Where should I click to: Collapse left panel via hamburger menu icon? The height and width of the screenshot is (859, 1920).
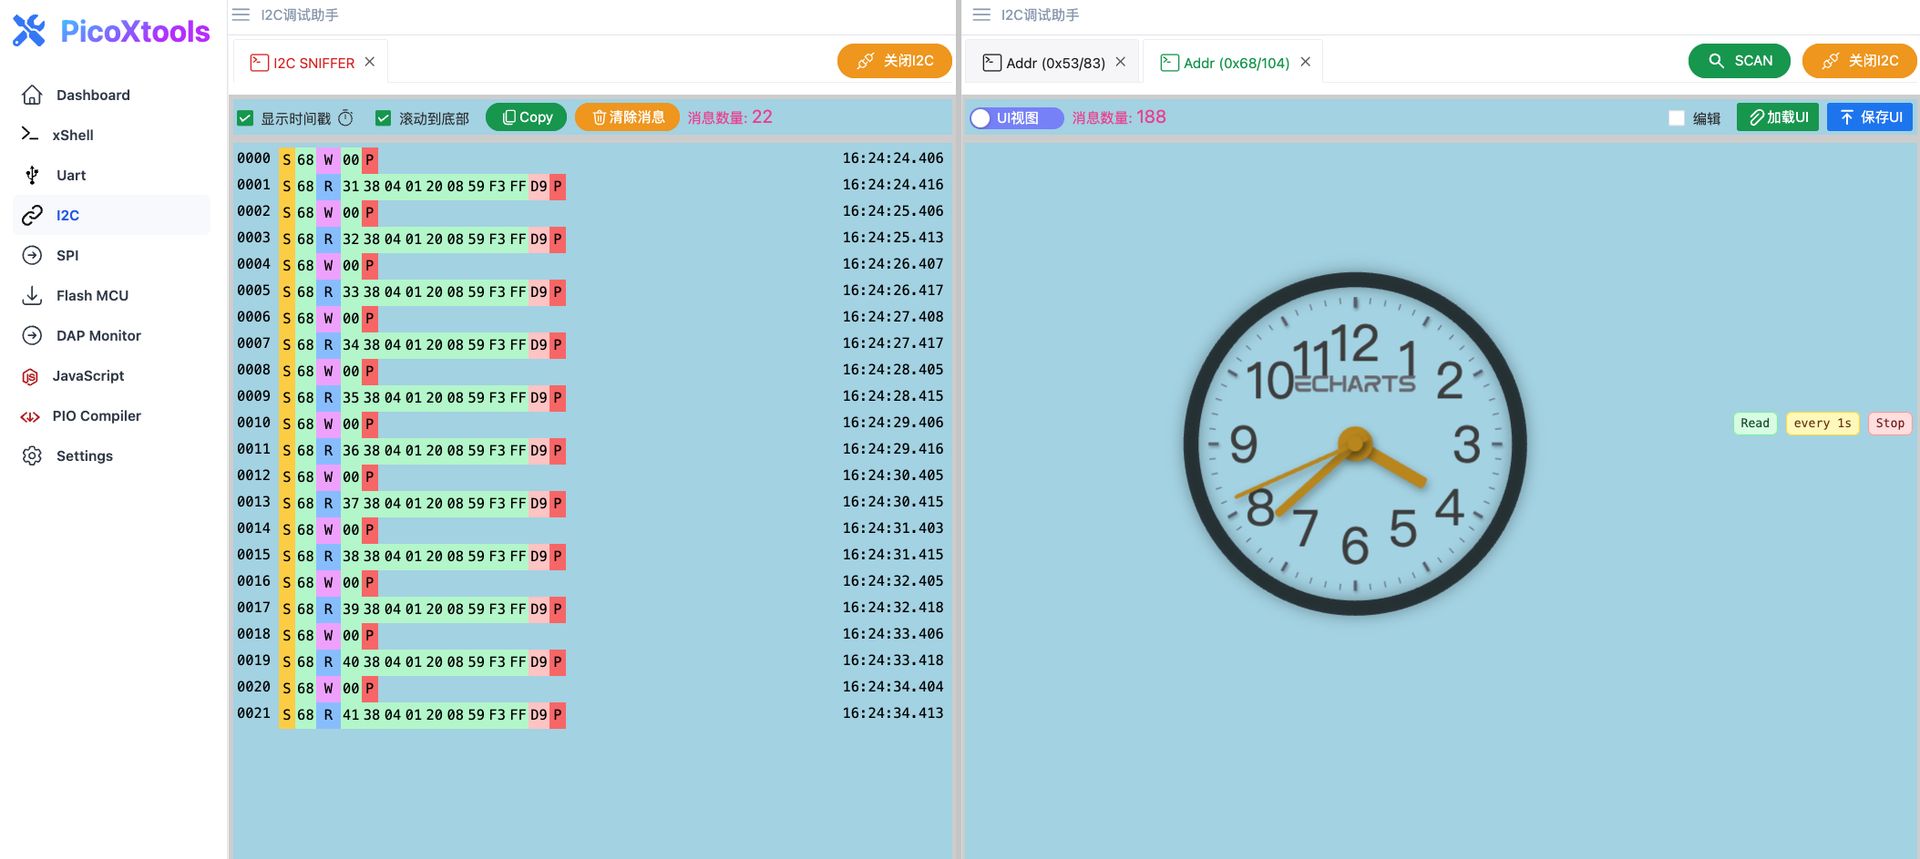241,15
